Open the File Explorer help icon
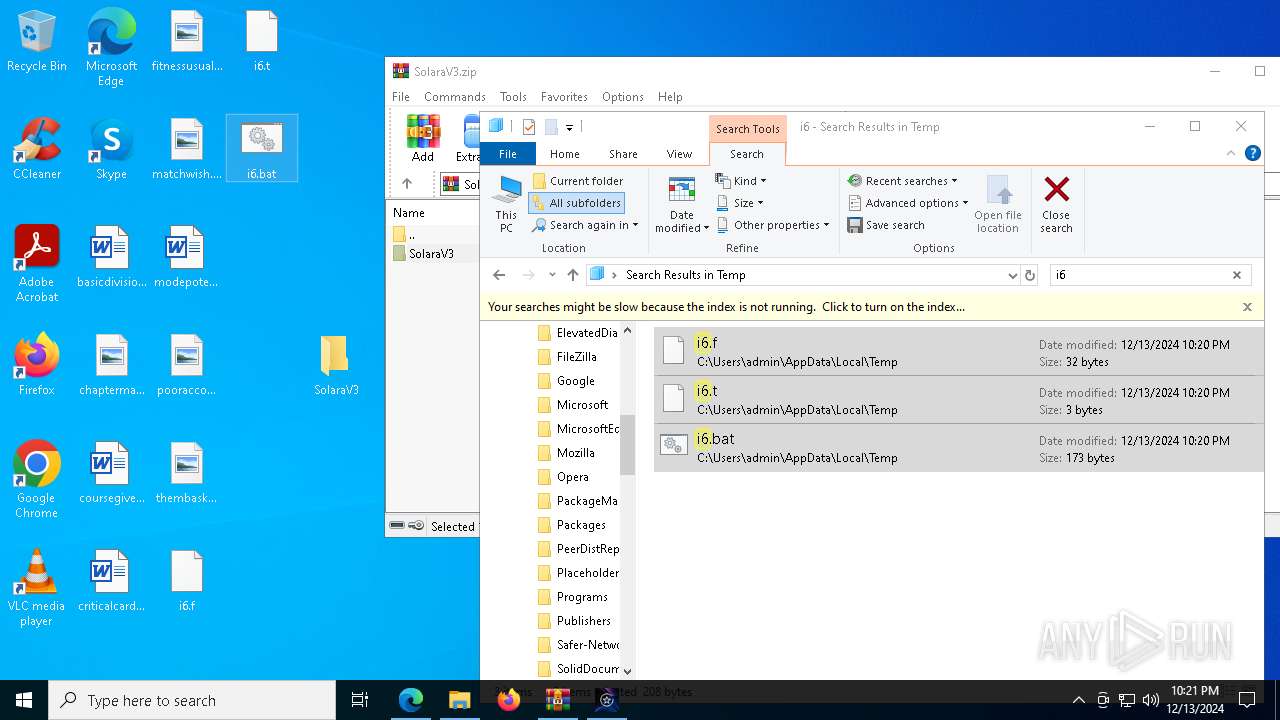 click(x=1252, y=154)
